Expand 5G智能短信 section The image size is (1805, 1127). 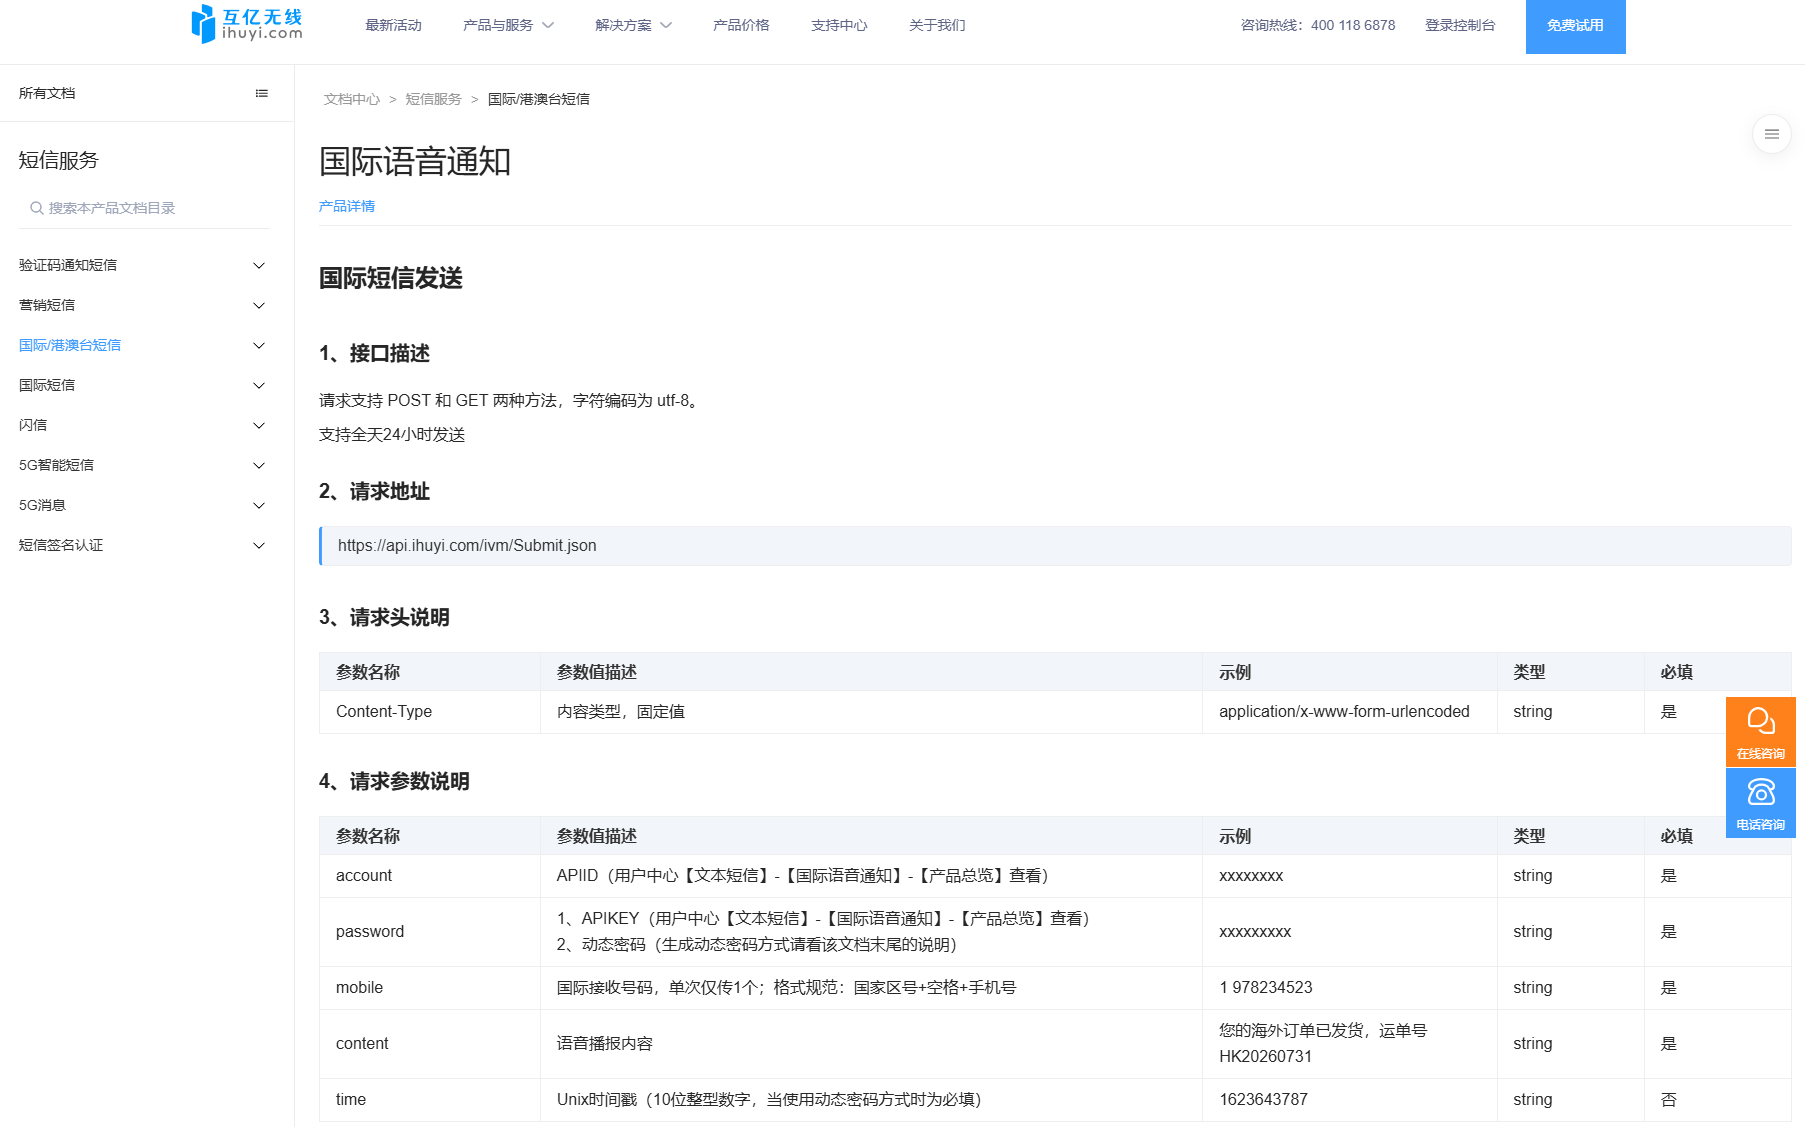click(259, 465)
